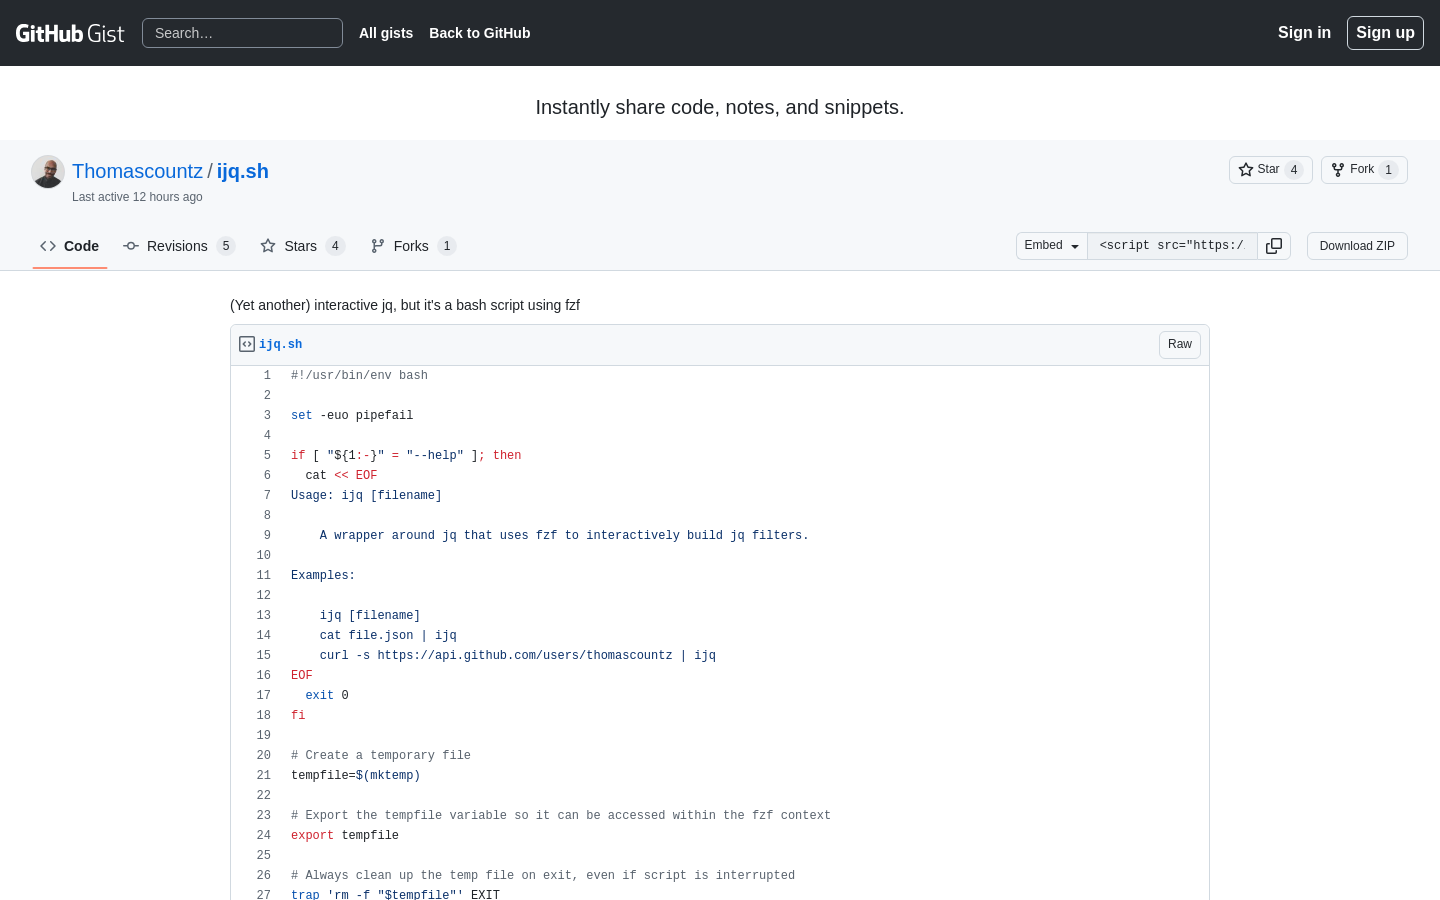Click the fork count 1 badge

[x=1388, y=170]
